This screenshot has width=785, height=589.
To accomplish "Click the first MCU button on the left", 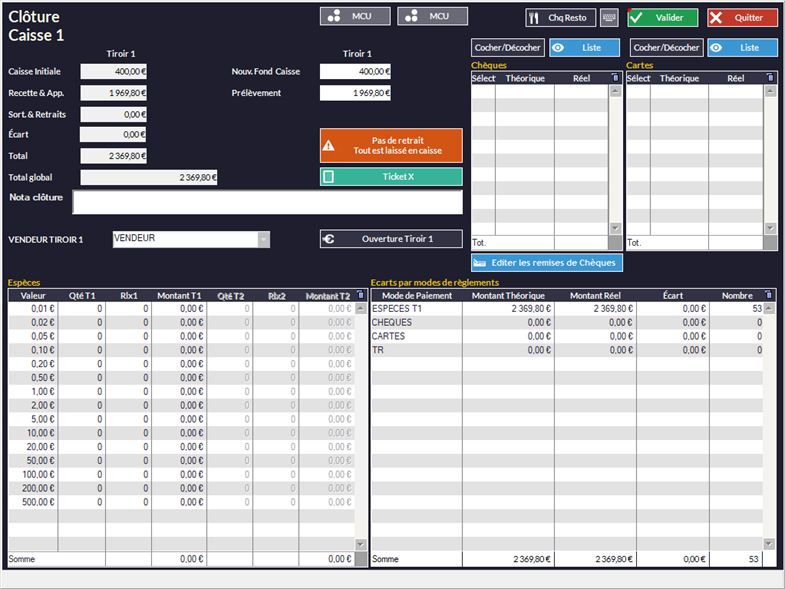I will 355,16.
